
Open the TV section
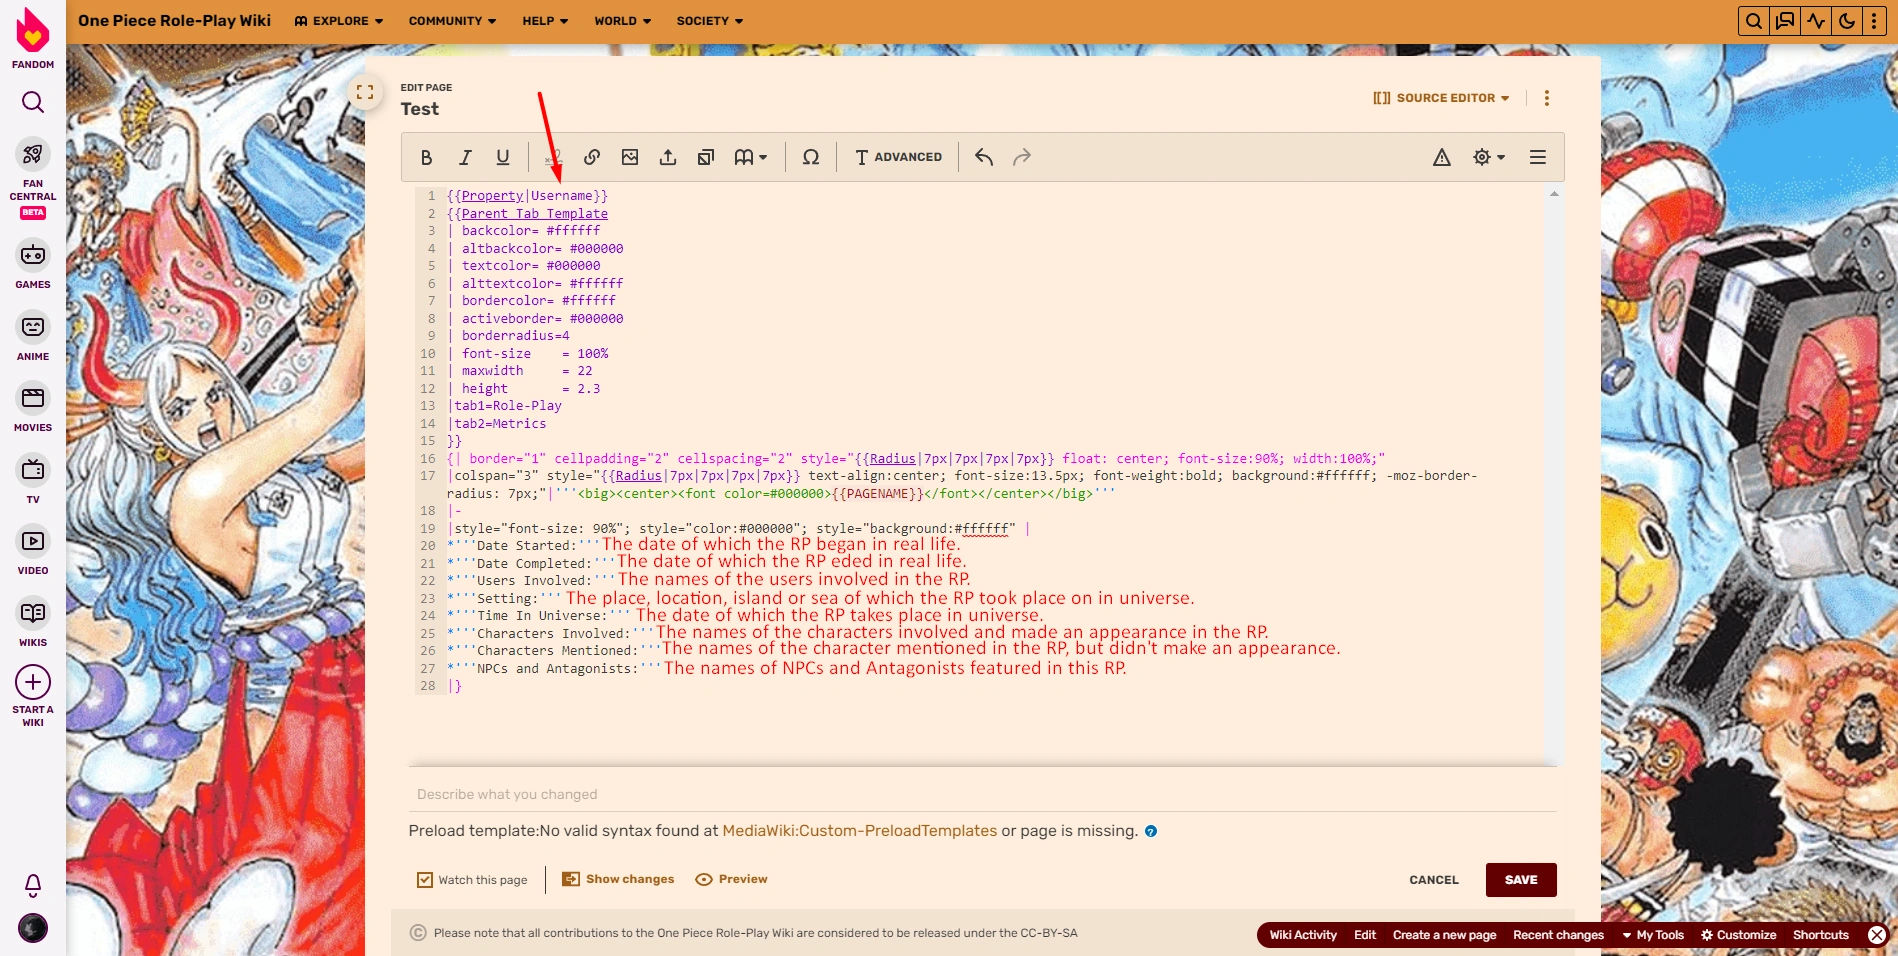[x=33, y=480]
